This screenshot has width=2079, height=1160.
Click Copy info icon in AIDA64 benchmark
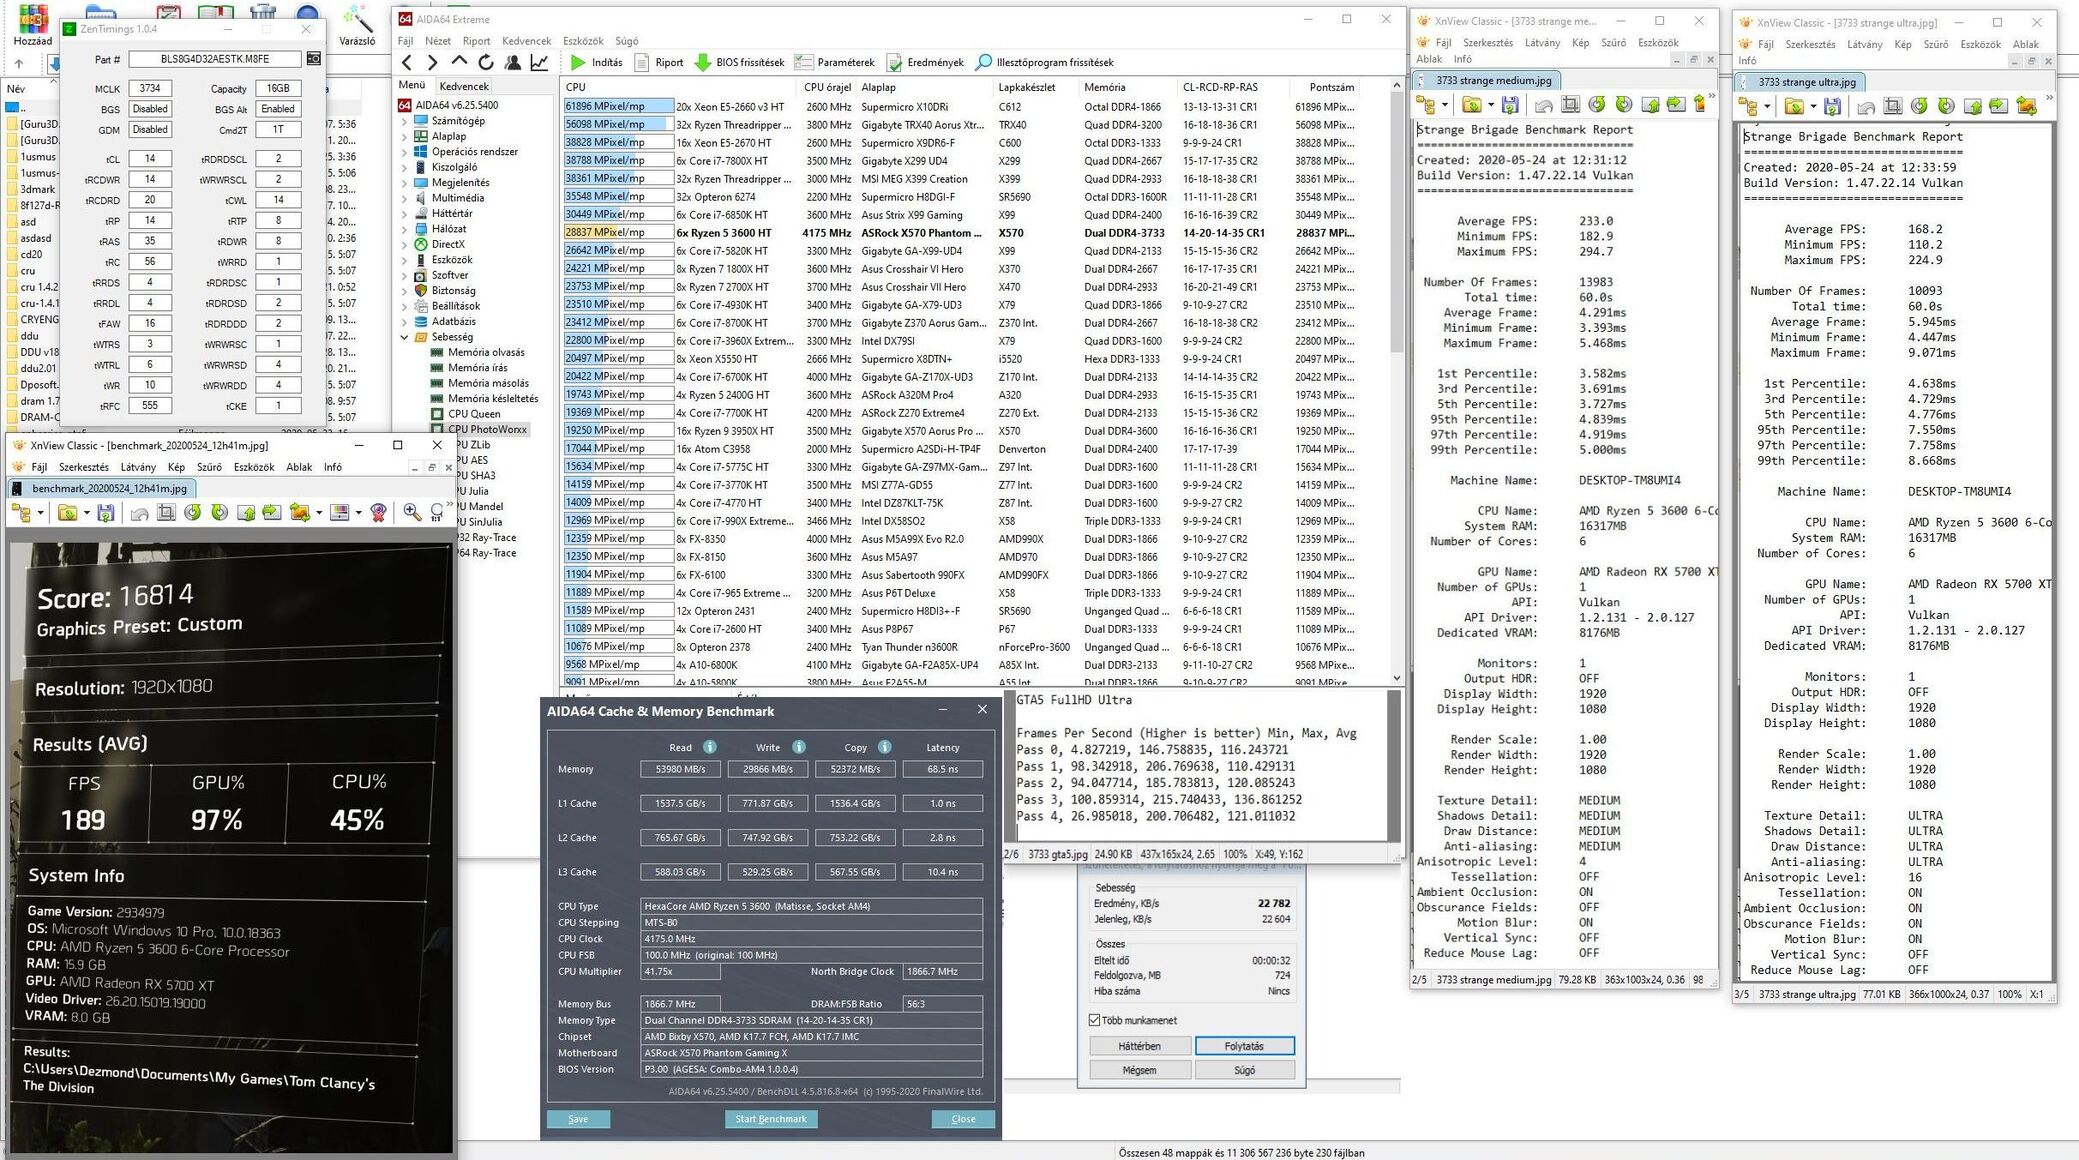click(884, 747)
